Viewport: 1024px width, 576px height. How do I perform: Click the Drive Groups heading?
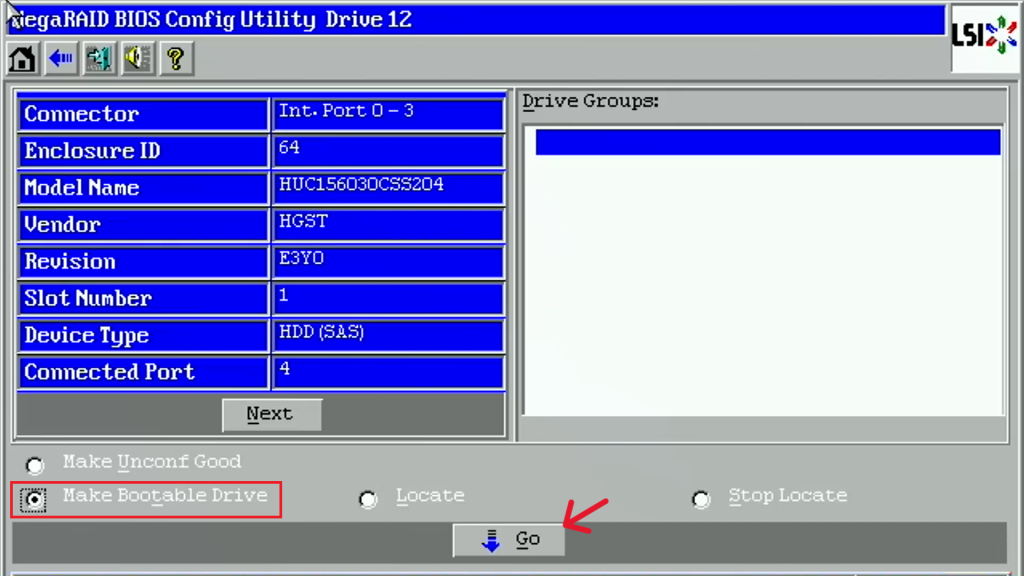[590, 101]
